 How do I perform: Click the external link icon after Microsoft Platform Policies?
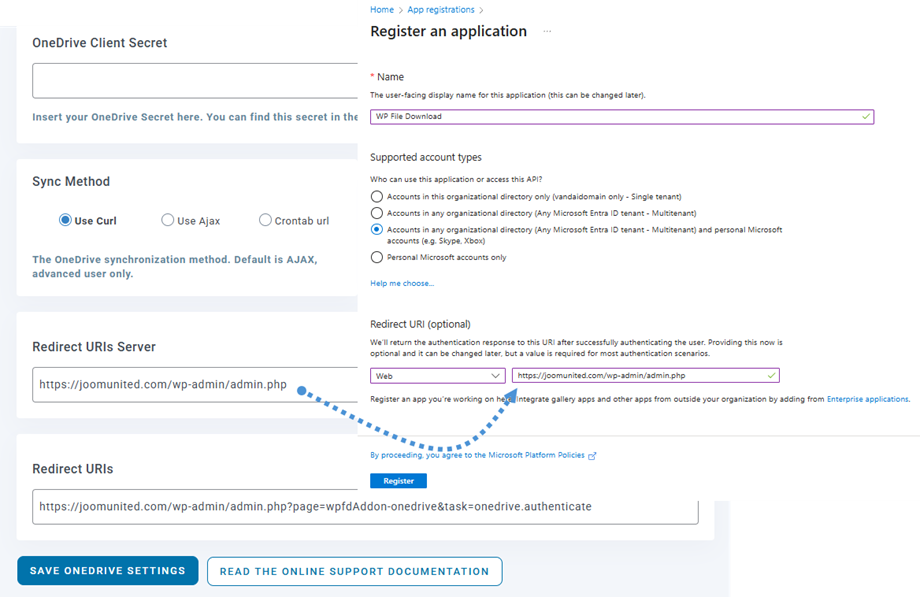point(592,455)
